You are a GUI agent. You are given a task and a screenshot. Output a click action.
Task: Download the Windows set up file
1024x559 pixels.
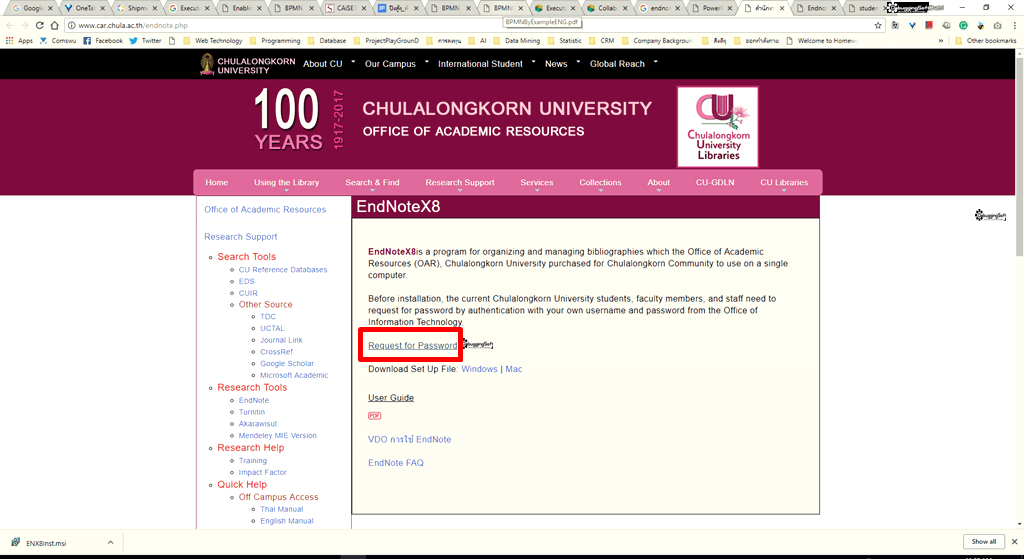(479, 369)
